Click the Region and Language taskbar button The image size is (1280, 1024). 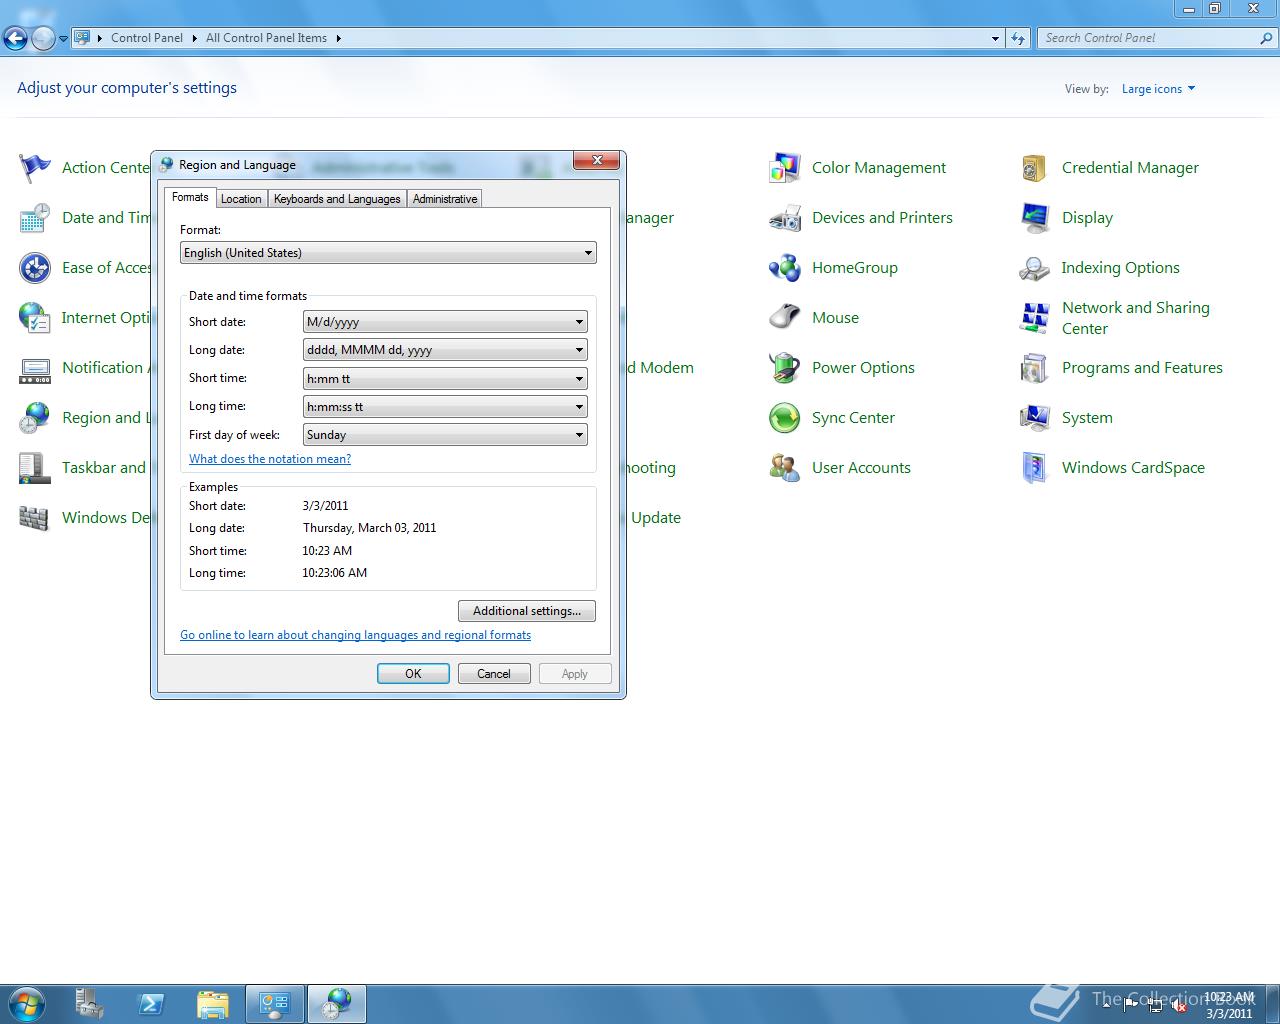(x=337, y=1004)
